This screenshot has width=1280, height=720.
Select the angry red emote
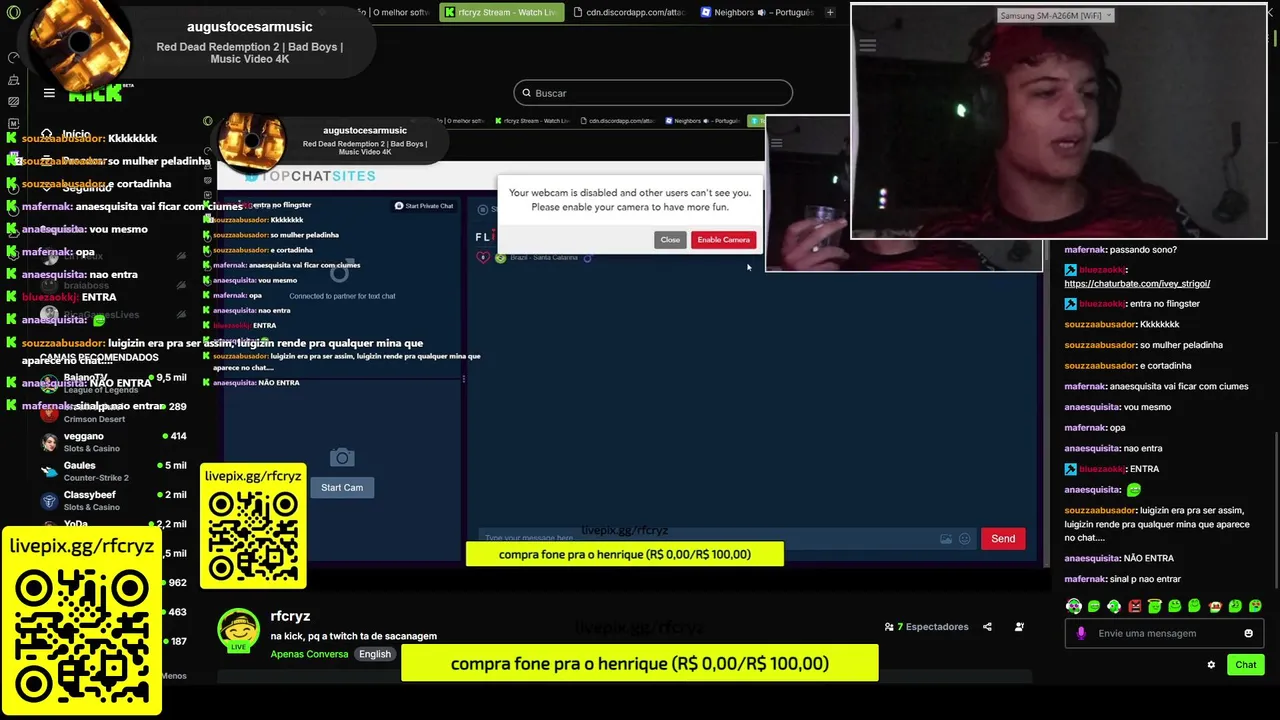coord(1135,606)
